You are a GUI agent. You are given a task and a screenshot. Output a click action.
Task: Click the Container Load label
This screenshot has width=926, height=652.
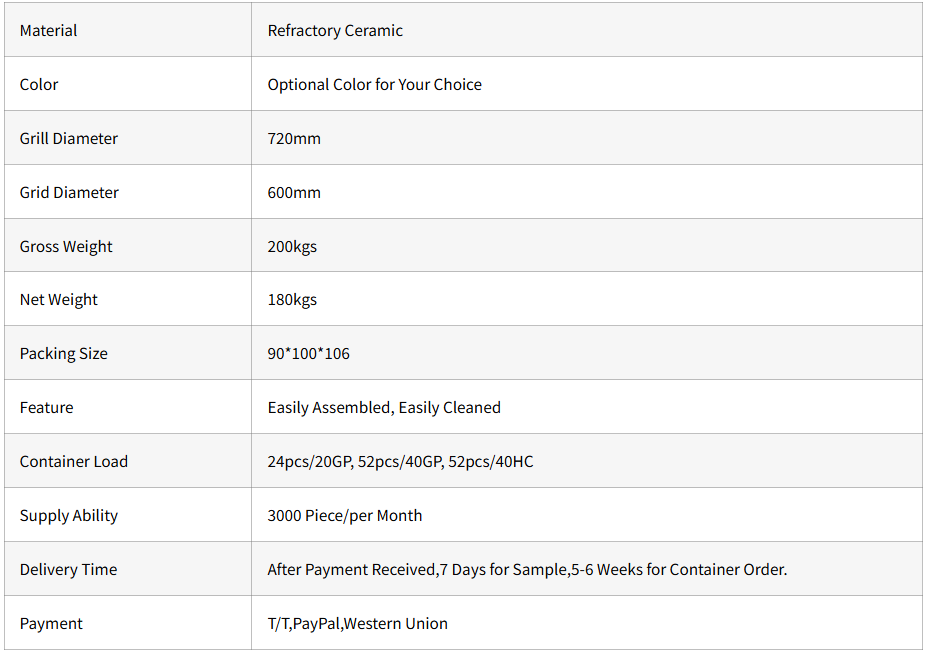click(74, 462)
